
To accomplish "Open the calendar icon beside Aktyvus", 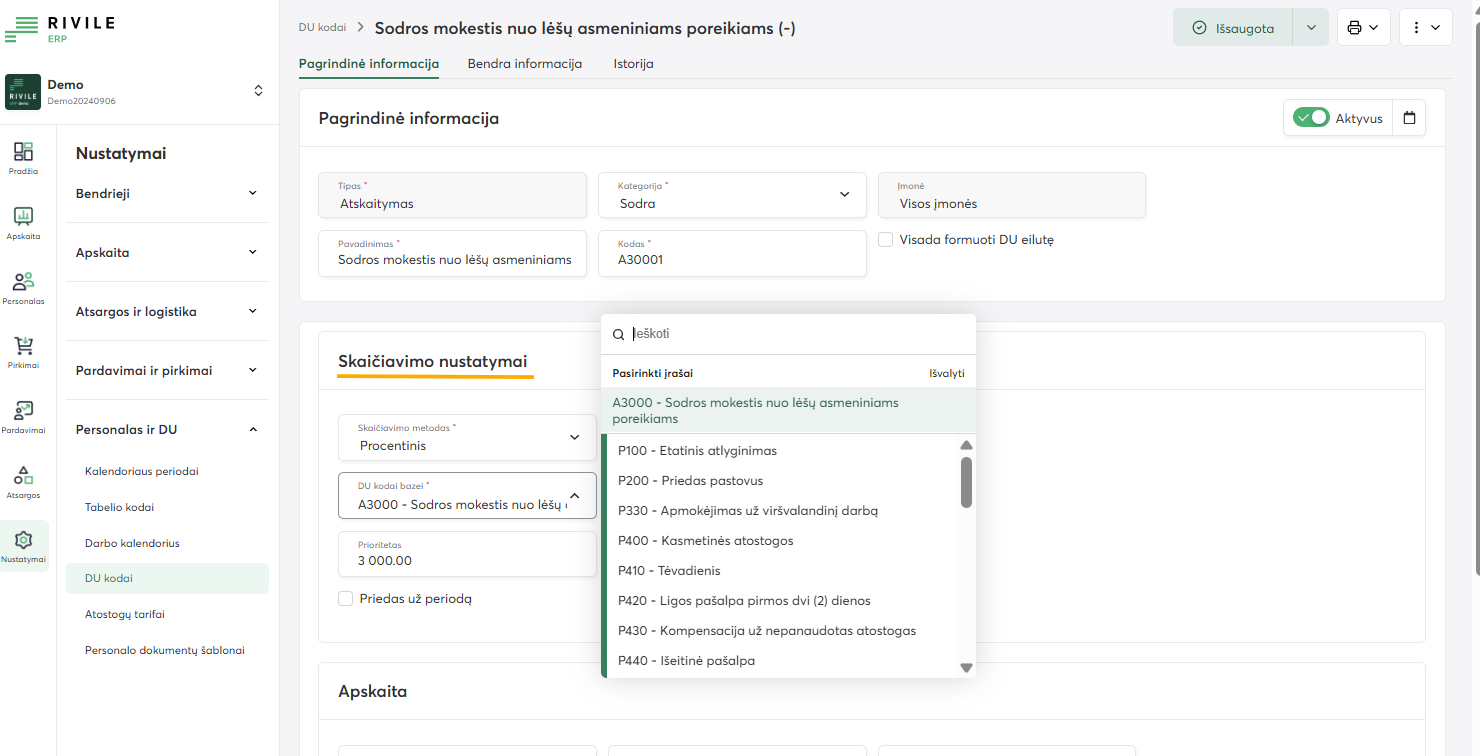I will pyautogui.click(x=1409, y=118).
